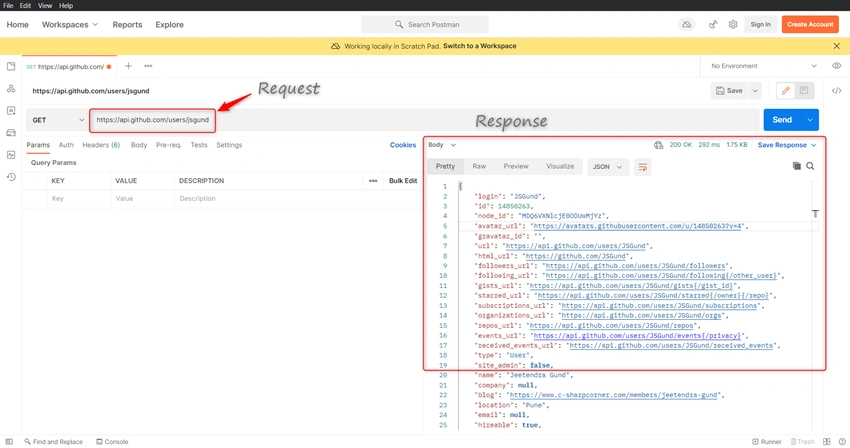850x448 pixels.
Task: Open the GET method dropdown
Action: pyautogui.click(x=58, y=120)
